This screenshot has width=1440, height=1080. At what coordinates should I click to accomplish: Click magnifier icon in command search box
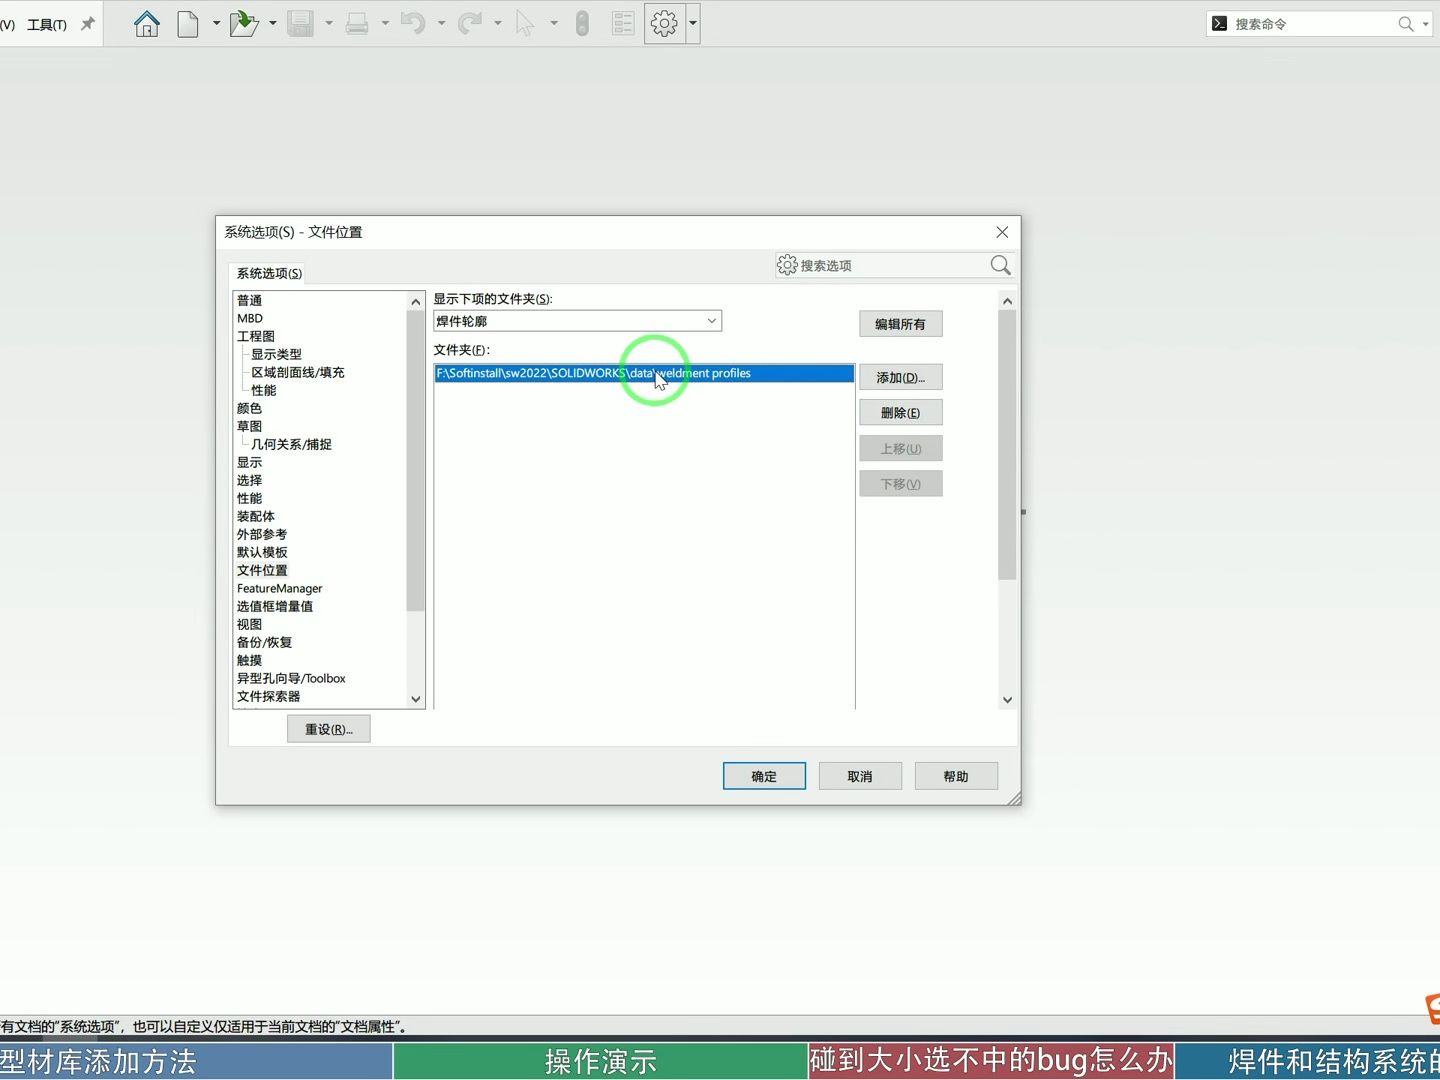[1405, 24]
